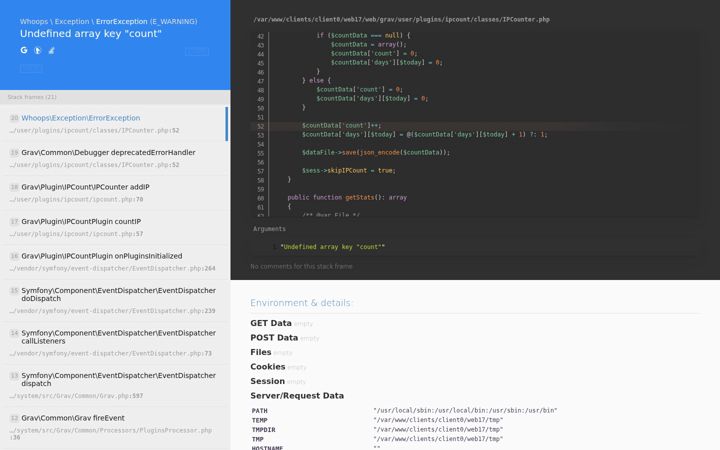
Task: Search the error on Stack Overflow icon
Action: (51, 51)
